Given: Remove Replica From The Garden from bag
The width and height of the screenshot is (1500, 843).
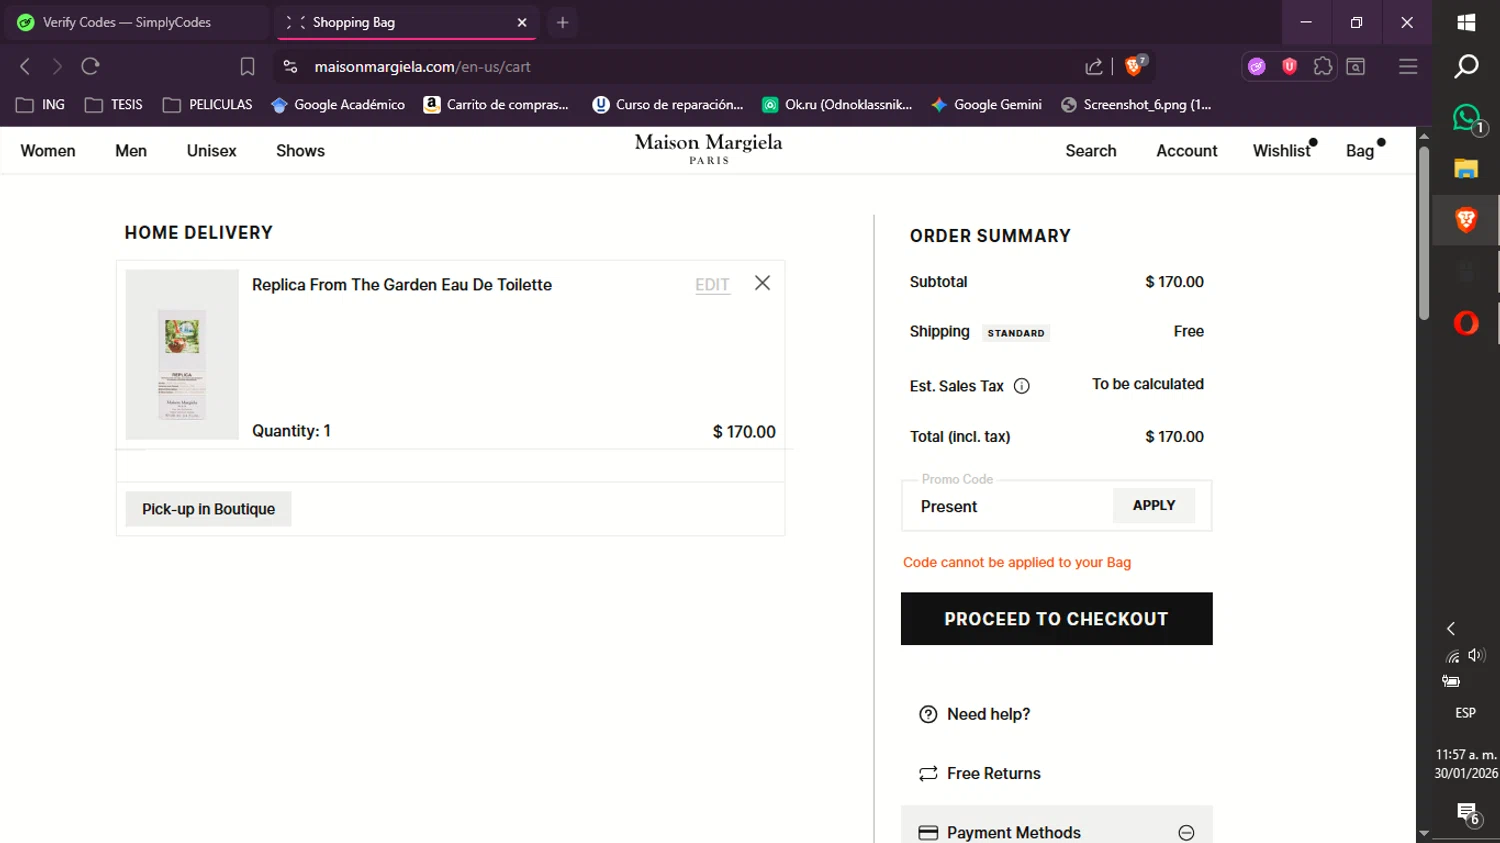Looking at the screenshot, I should [x=762, y=283].
